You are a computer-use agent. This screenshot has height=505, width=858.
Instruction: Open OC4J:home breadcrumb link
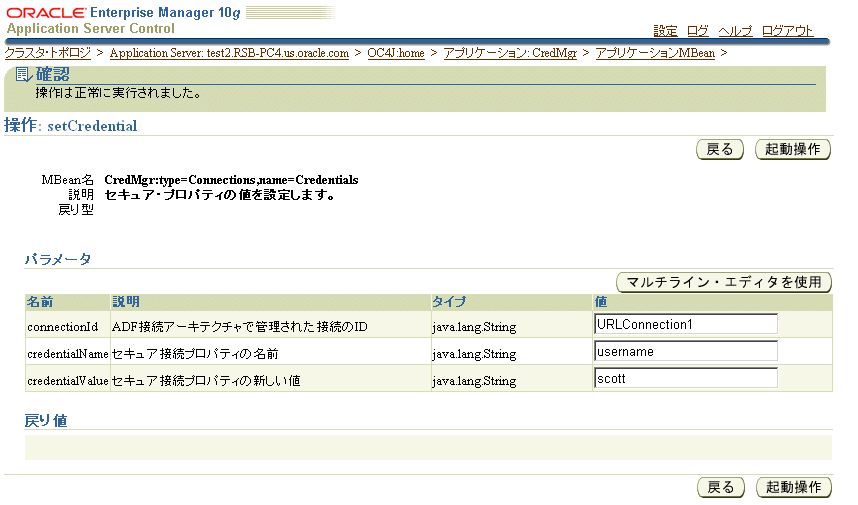pos(396,53)
